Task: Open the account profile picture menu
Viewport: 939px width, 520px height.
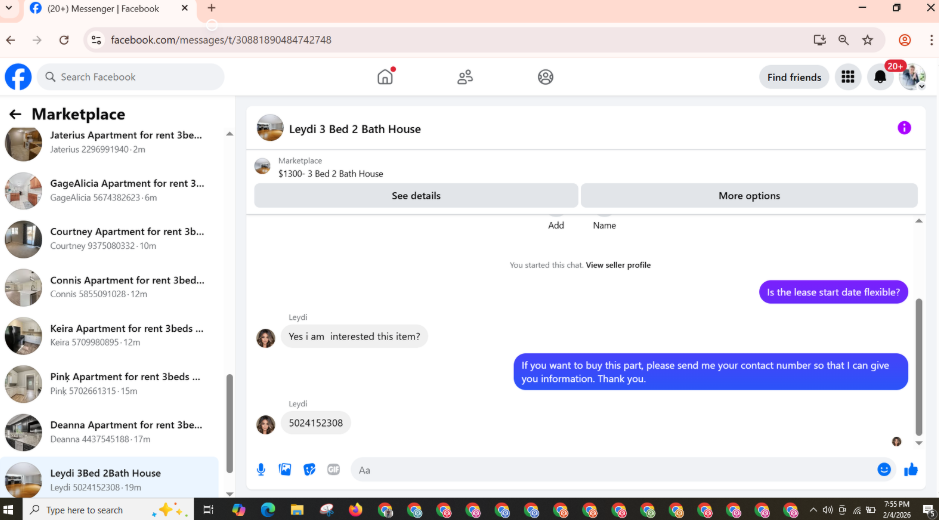Action: [912, 77]
